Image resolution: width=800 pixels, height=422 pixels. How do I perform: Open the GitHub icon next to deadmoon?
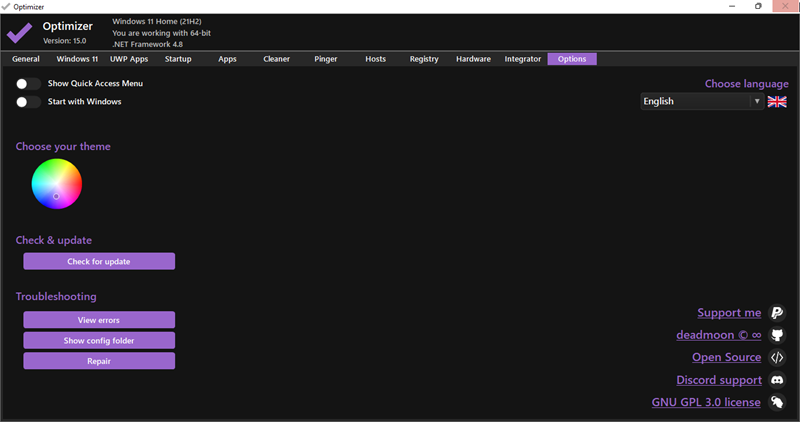pyautogui.click(x=777, y=335)
